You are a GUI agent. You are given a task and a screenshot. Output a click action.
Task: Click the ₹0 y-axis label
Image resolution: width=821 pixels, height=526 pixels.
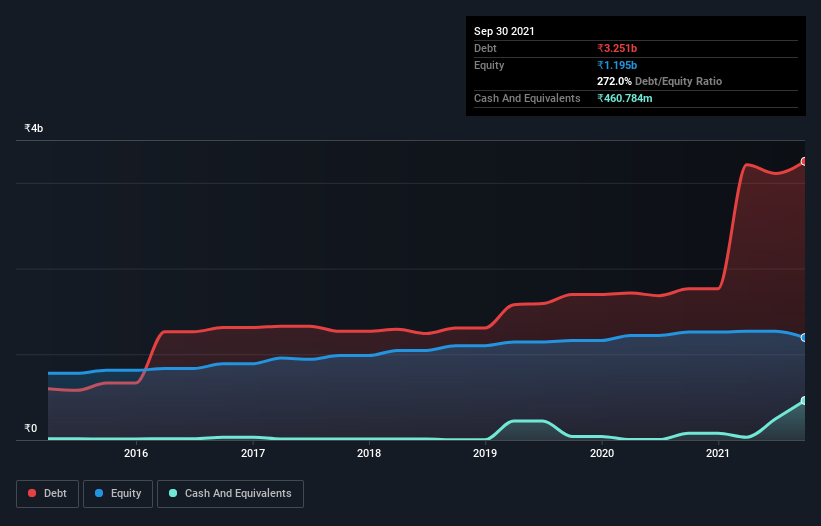click(31, 428)
